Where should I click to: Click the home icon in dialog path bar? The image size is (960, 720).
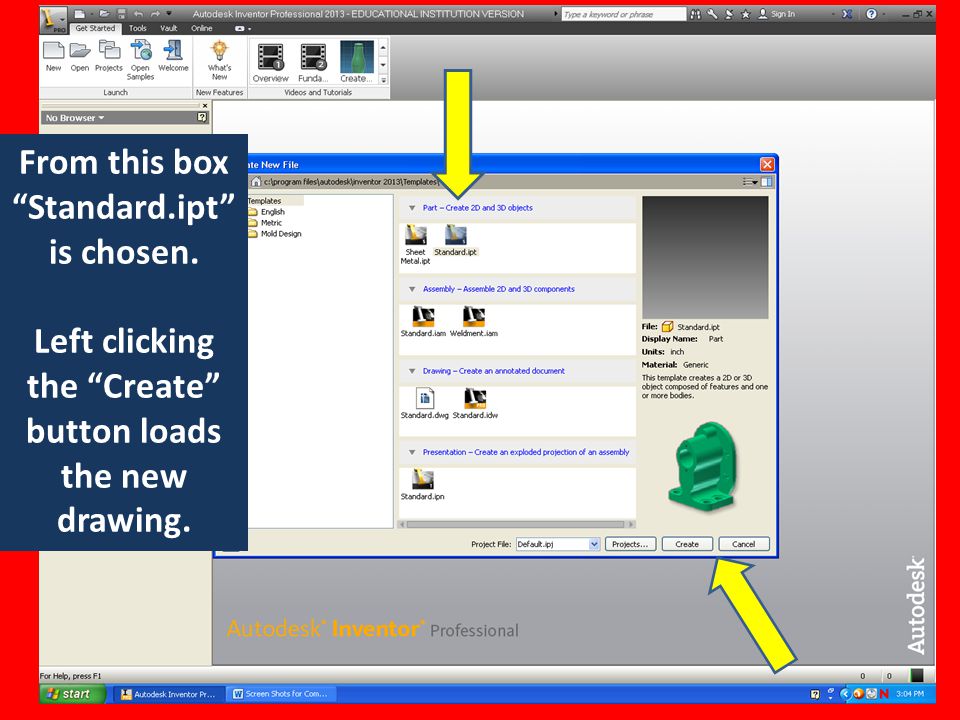257,182
